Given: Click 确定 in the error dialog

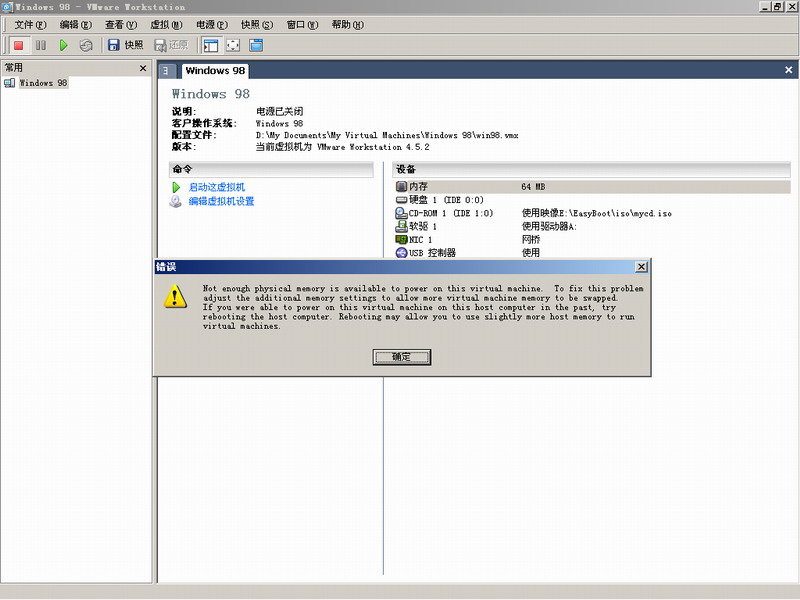Looking at the screenshot, I should [402, 357].
